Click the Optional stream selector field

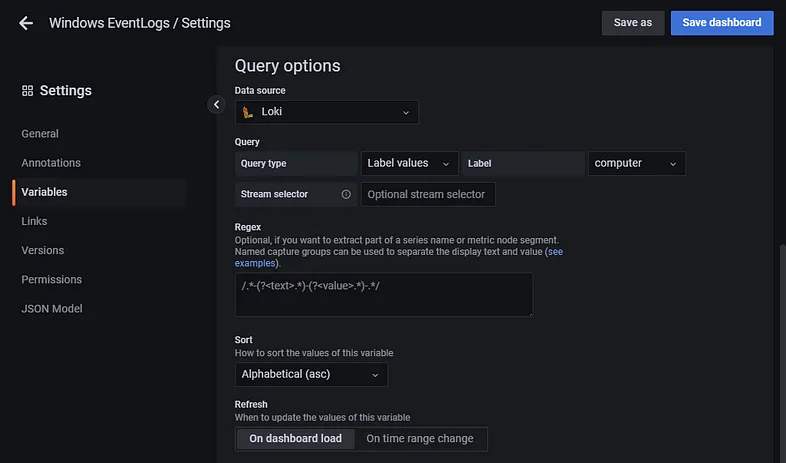[x=428, y=194]
